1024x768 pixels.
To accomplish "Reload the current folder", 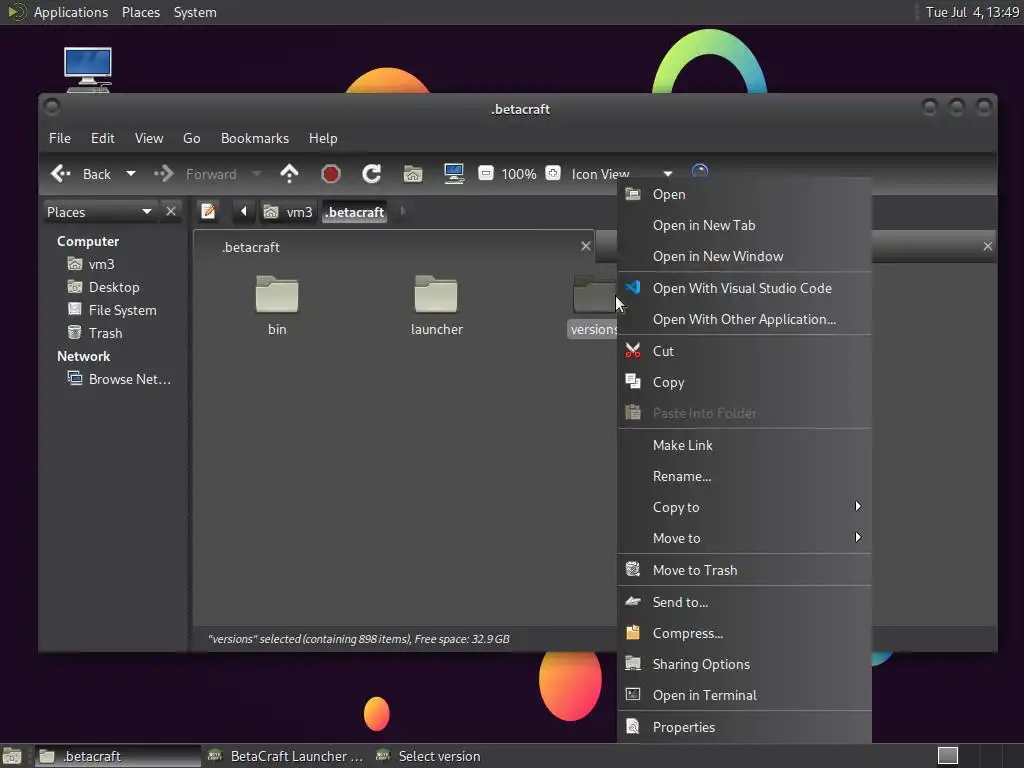I will 371,174.
